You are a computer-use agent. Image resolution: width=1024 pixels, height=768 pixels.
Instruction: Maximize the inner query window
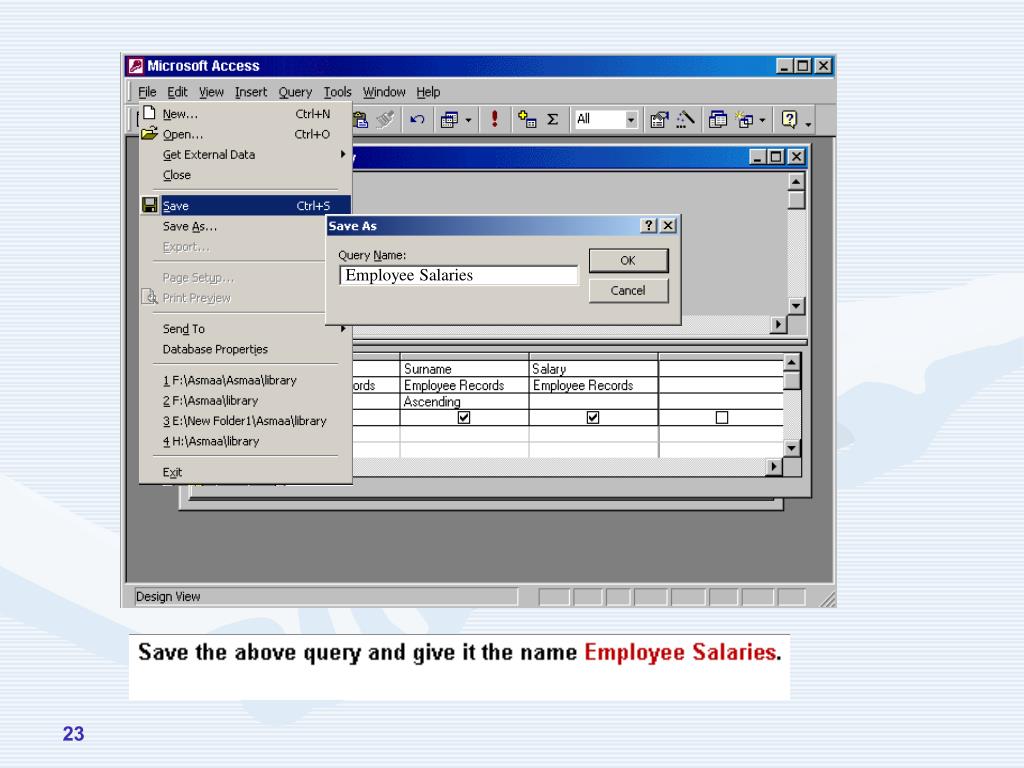click(x=776, y=157)
